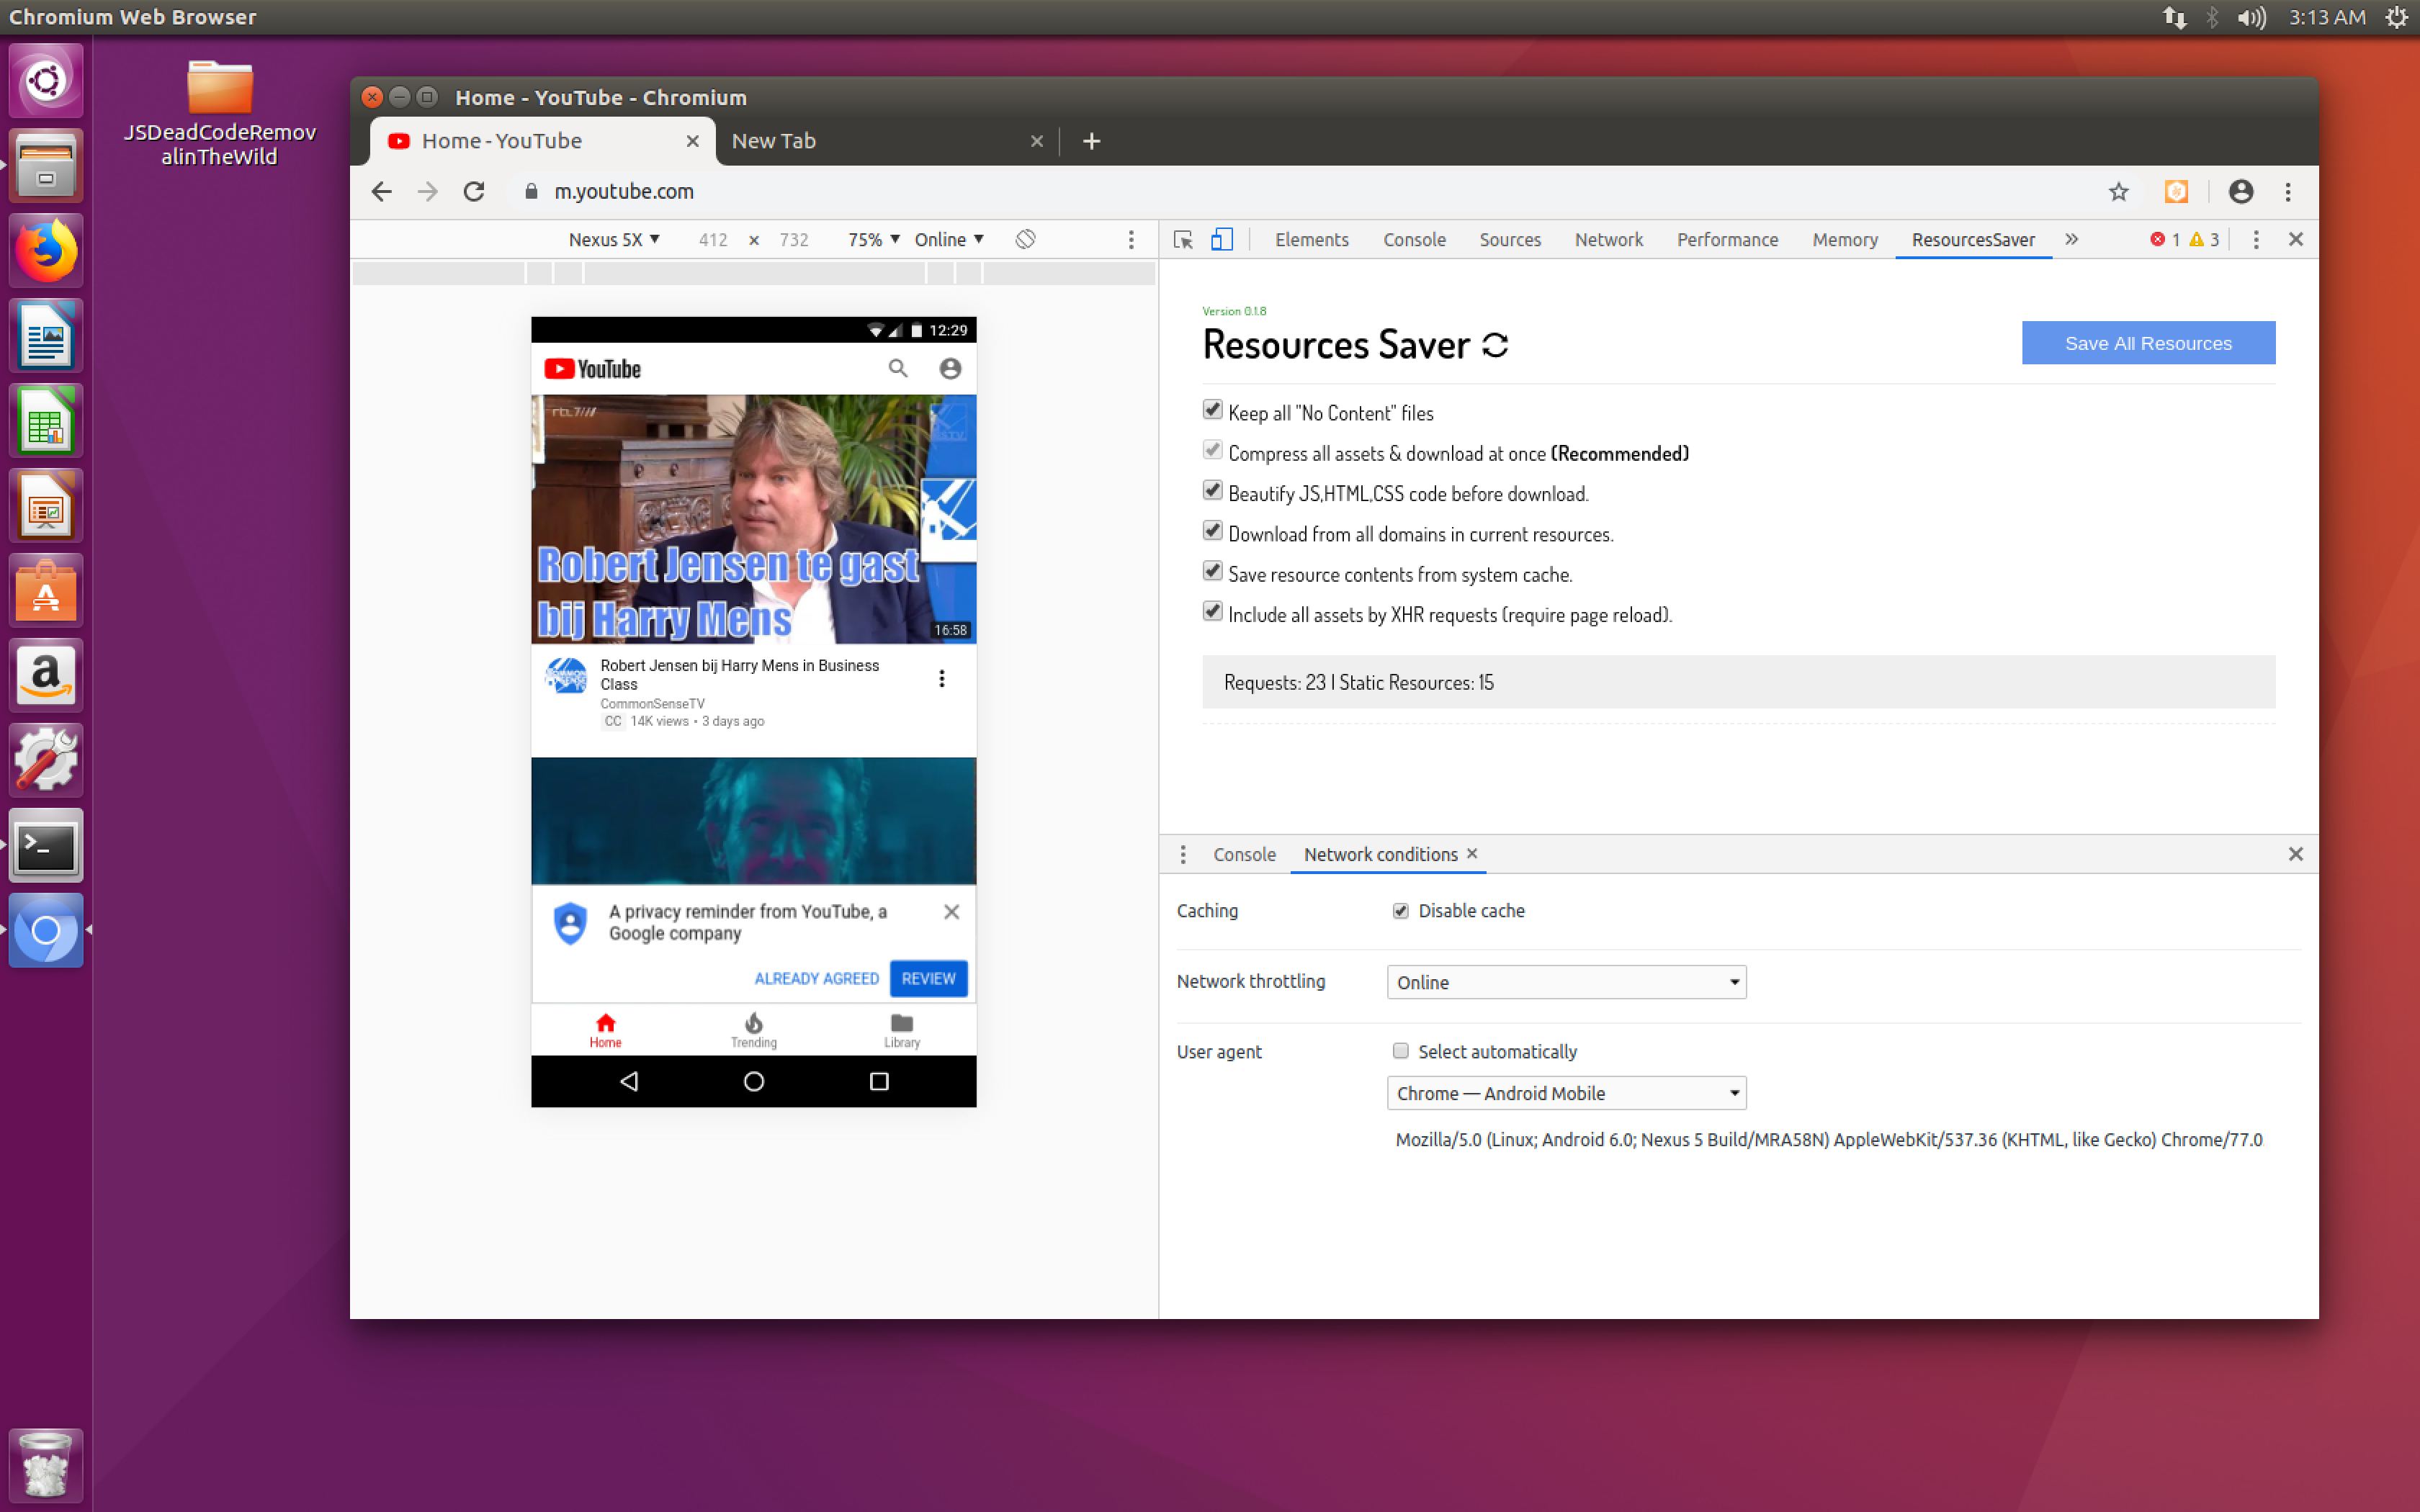The image size is (2420, 1512).
Task: Open the DevTools customize three-dot menu
Action: tap(2255, 240)
